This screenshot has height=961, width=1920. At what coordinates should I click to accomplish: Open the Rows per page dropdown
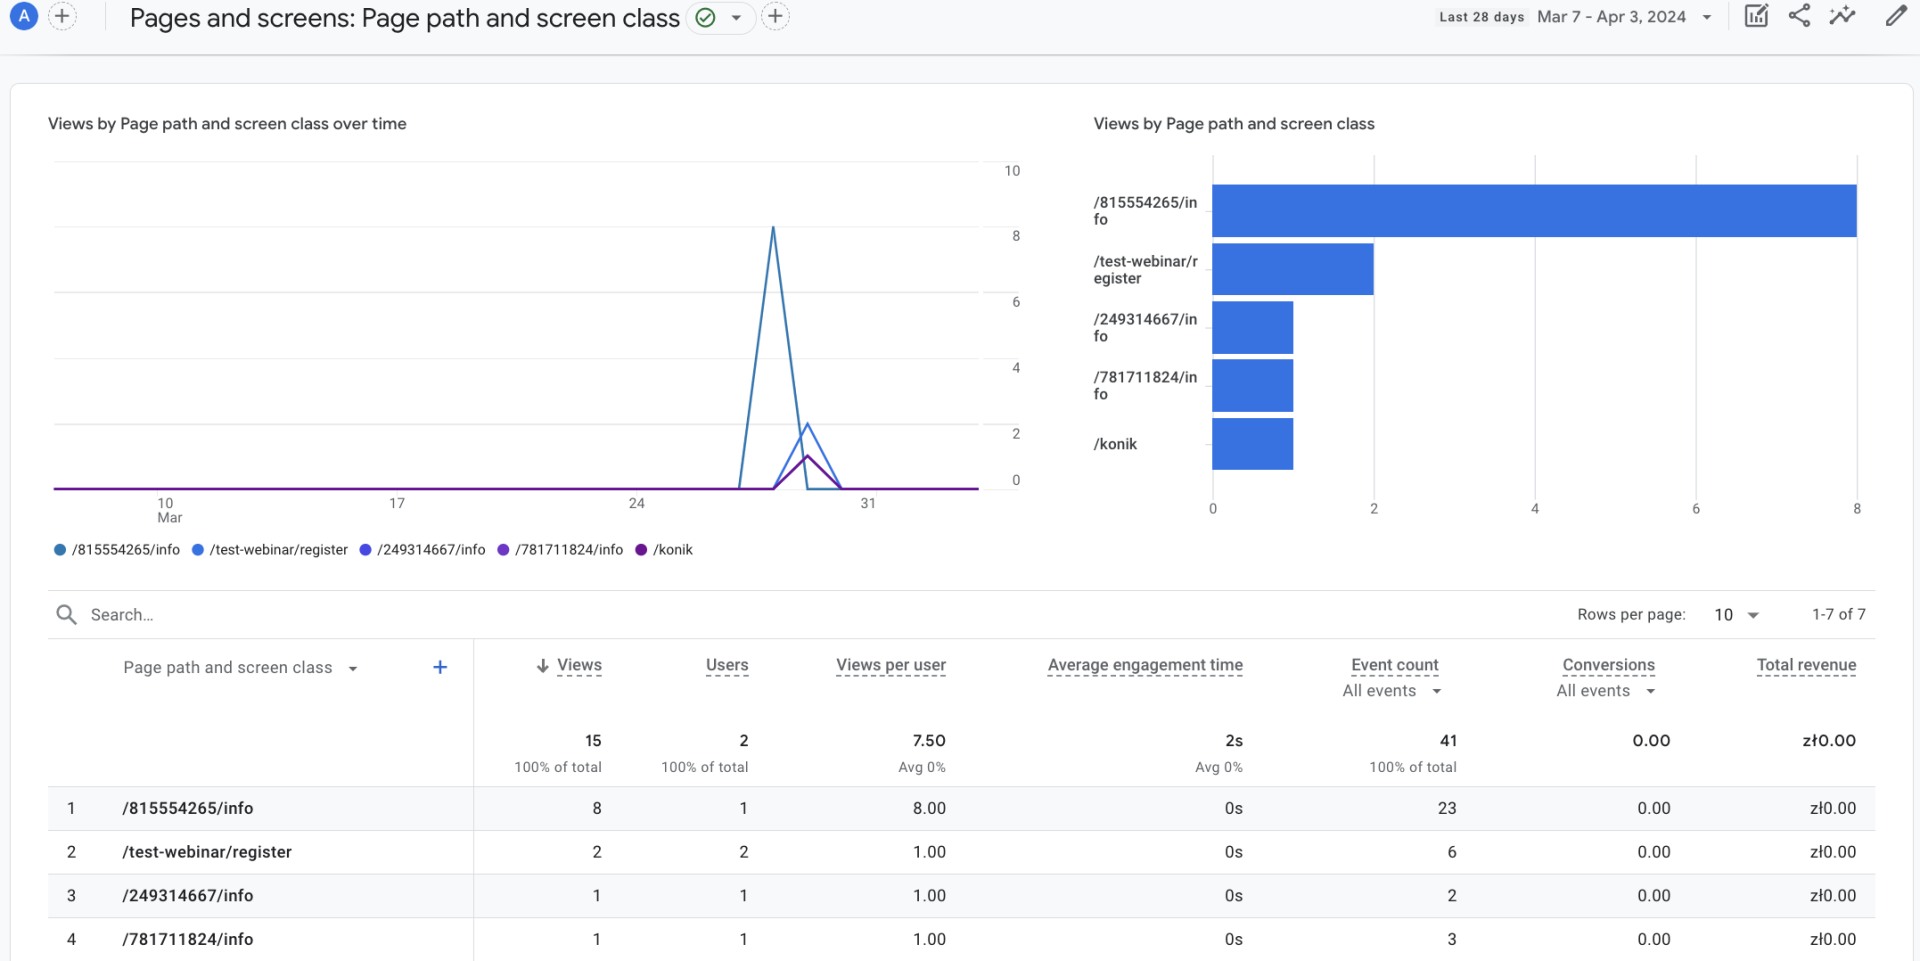coord(1733,614)
